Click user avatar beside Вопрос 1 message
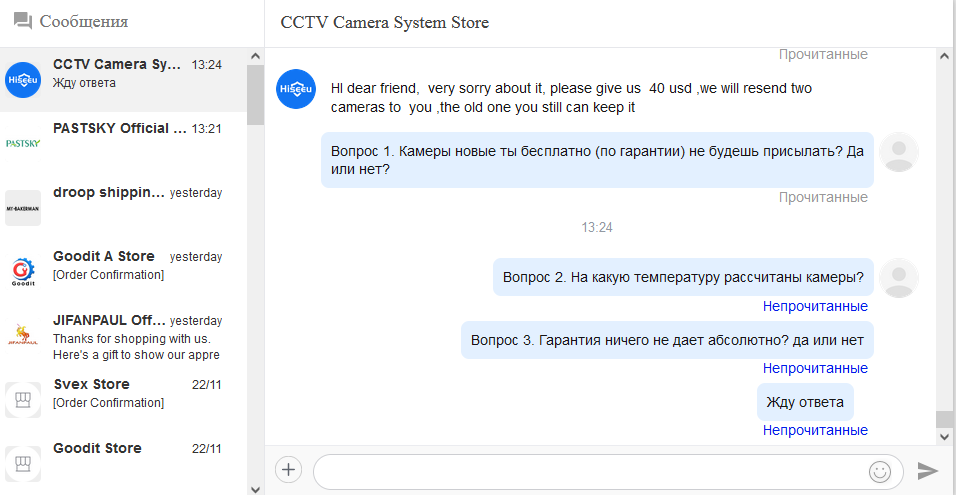 click(x=899, y=152)
